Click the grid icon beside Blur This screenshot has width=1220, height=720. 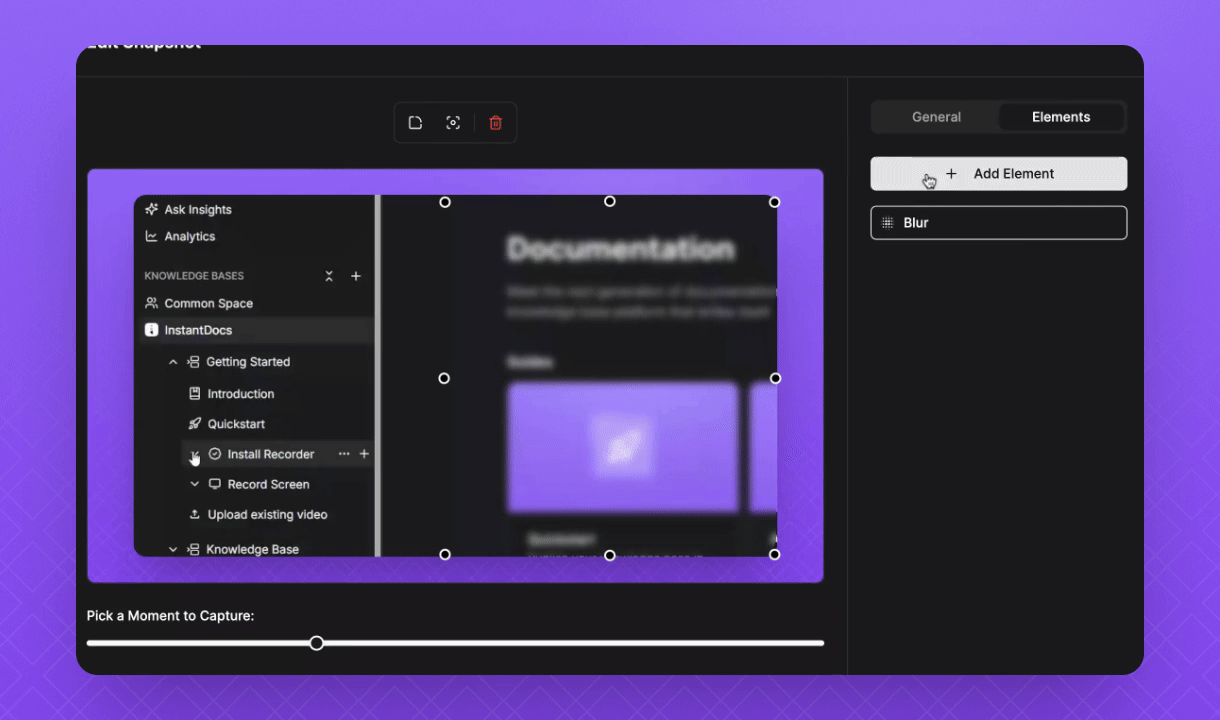point(887,223)
